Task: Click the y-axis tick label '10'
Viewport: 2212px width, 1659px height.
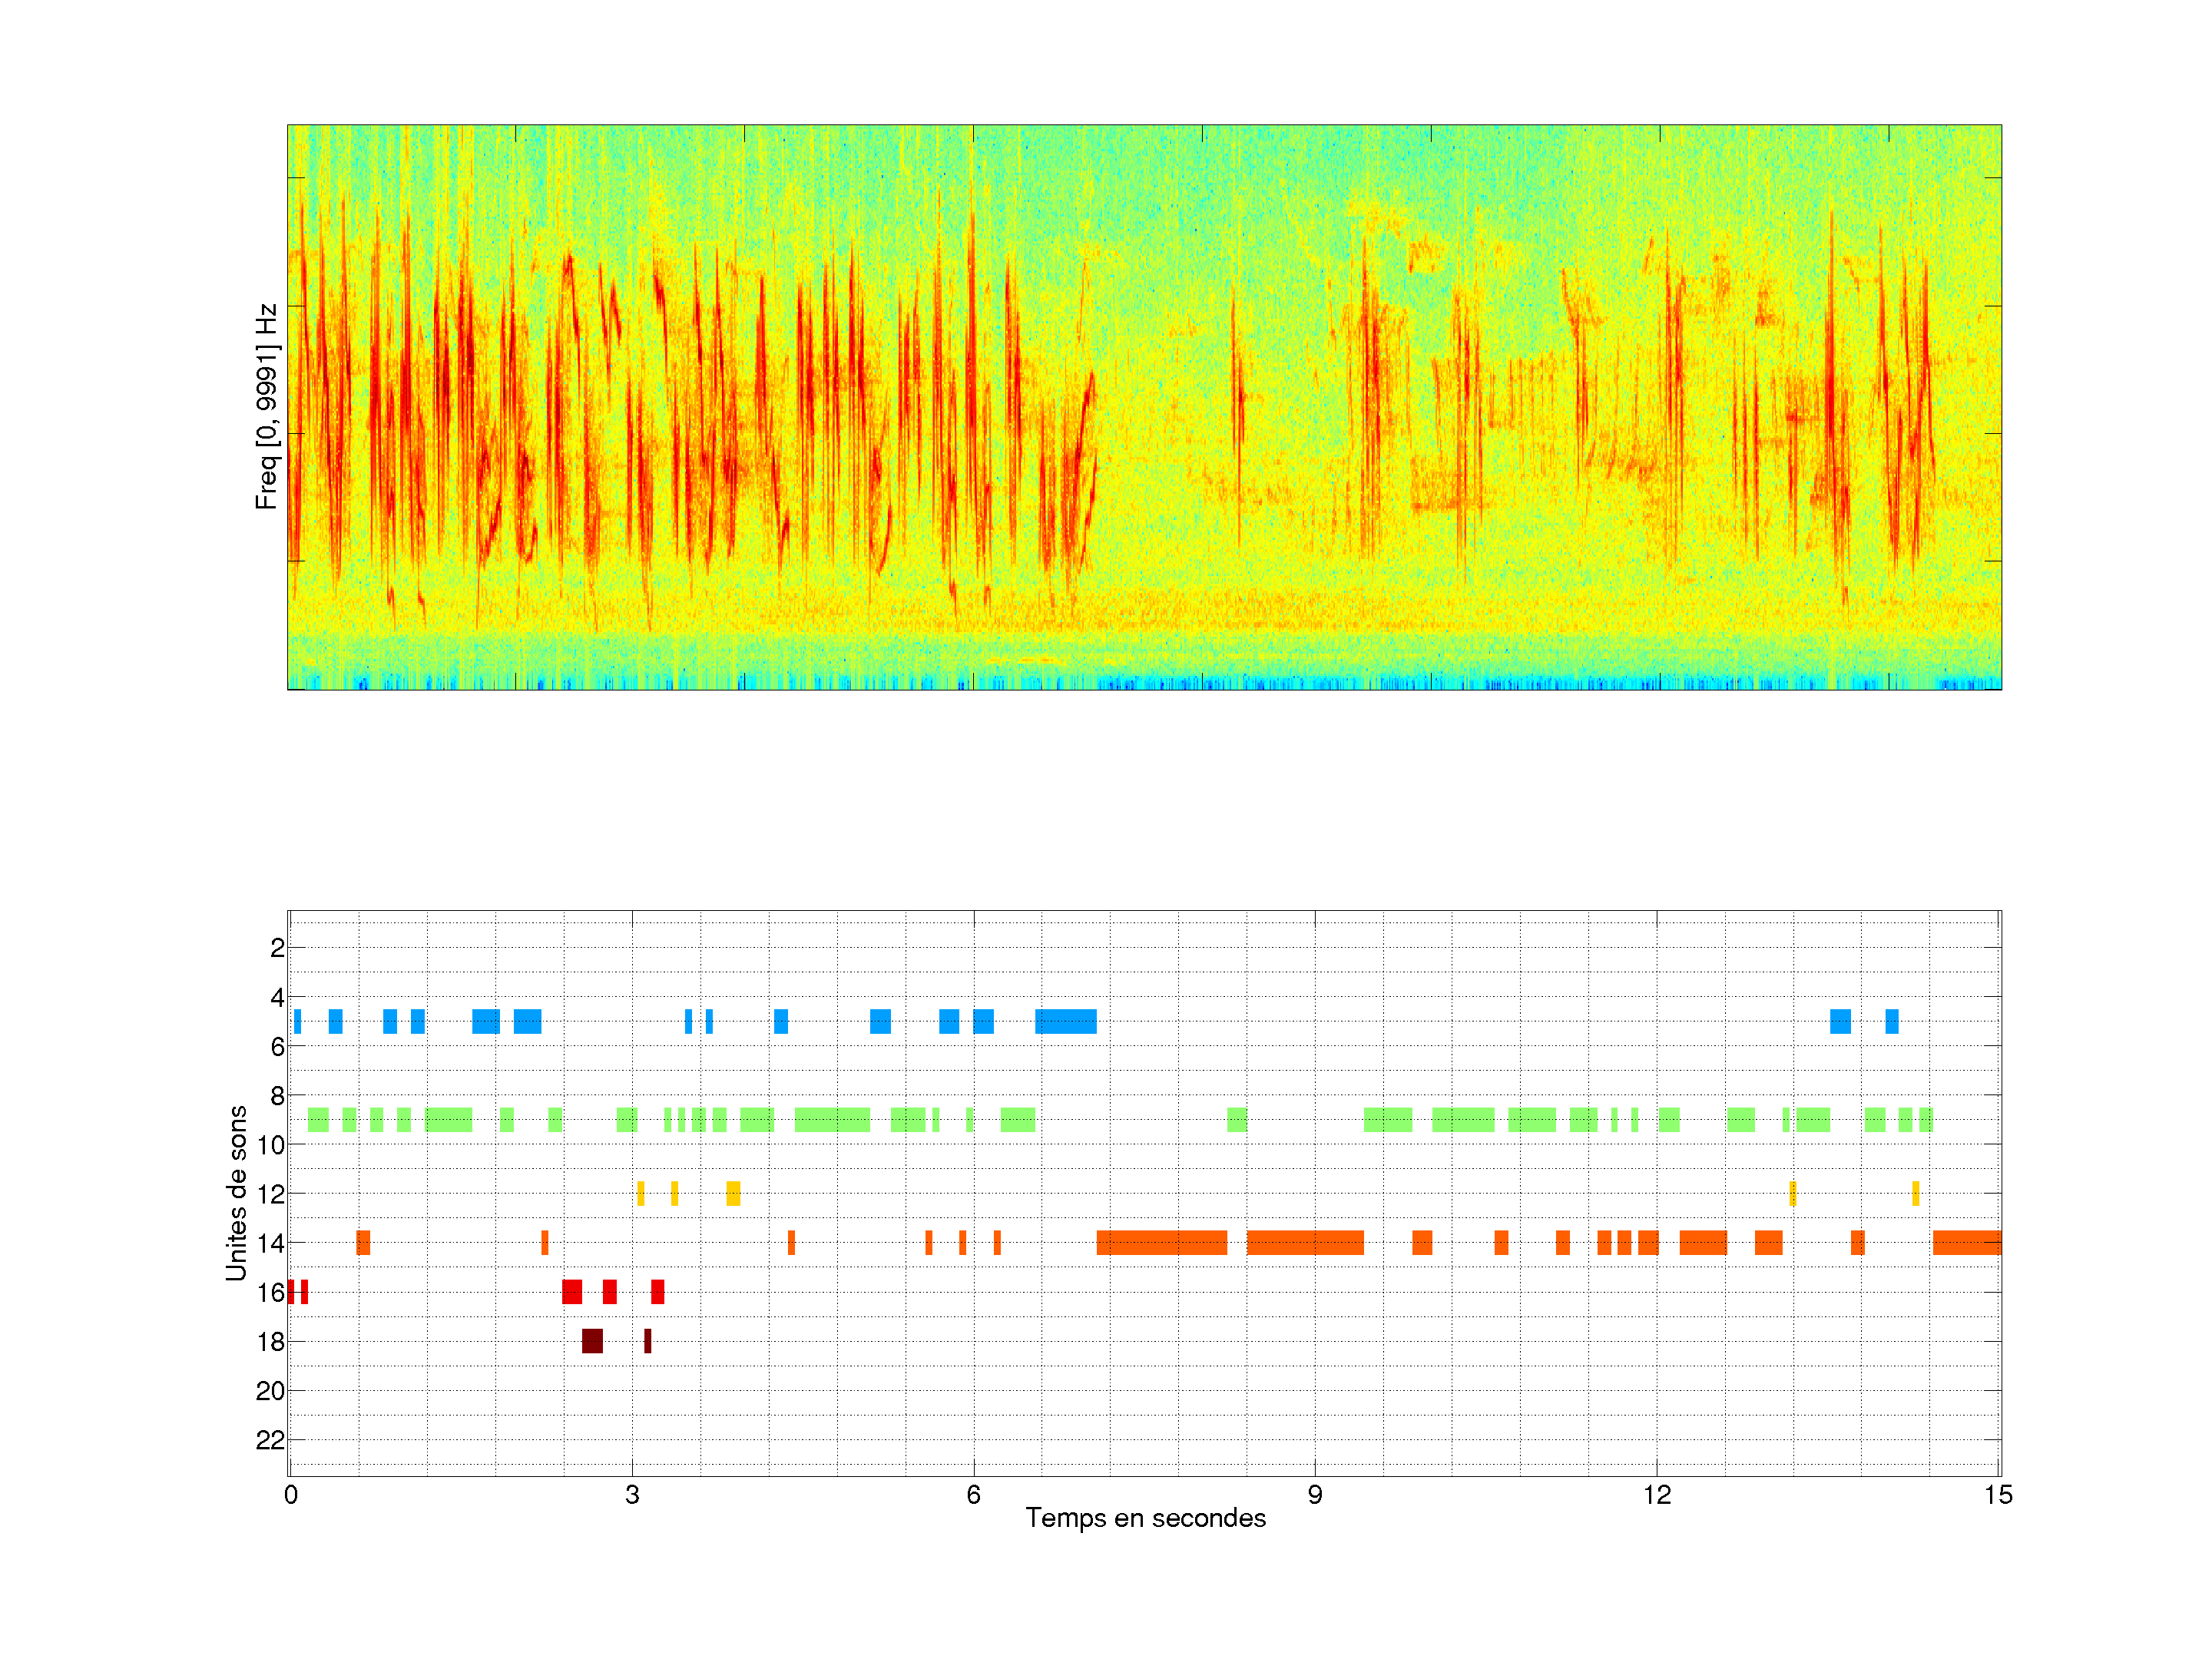Action: click(x=270, y=1145)
